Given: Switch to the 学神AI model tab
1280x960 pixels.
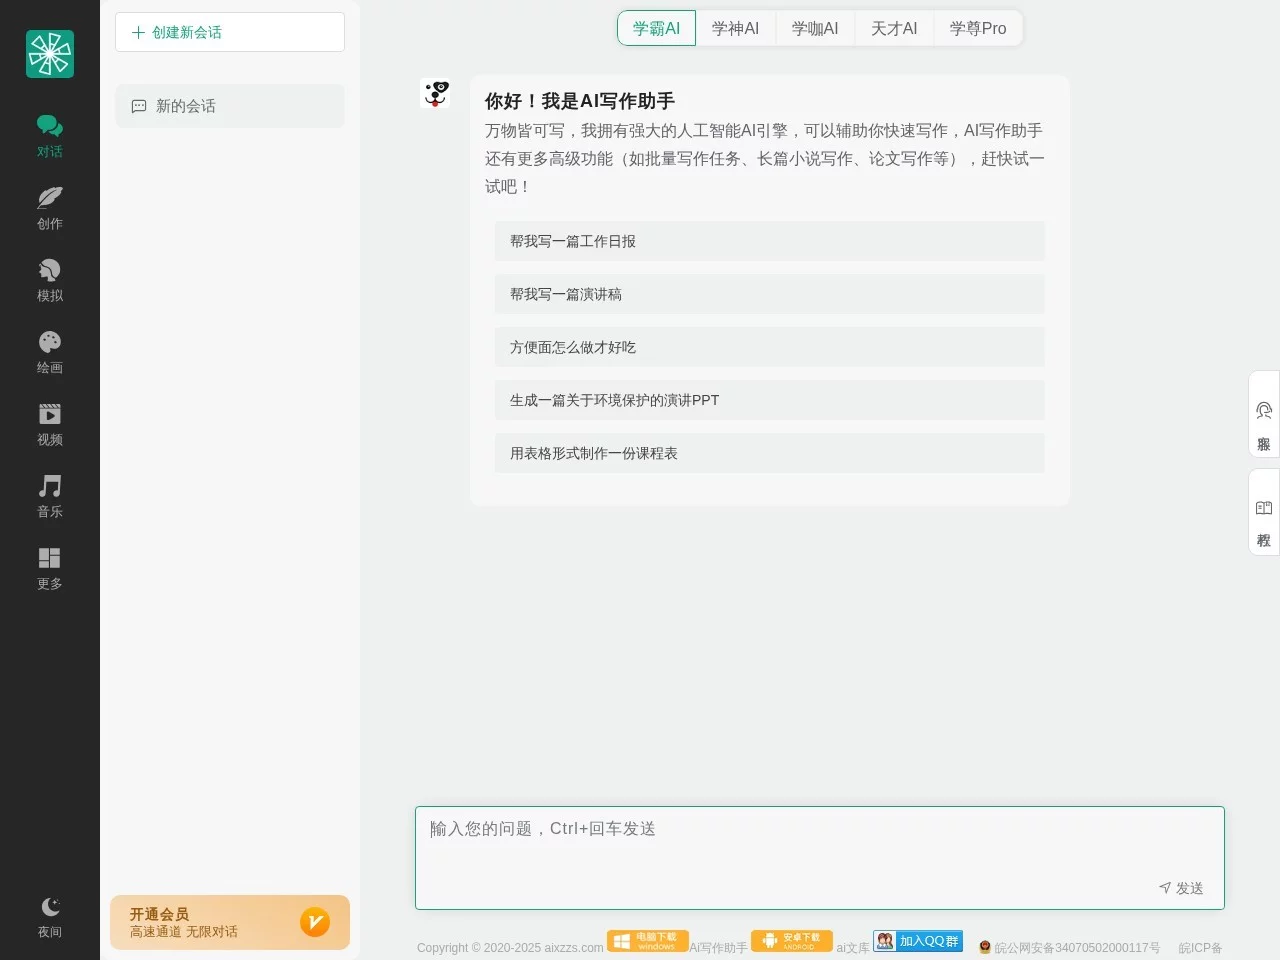Looking at the screenshot, I should point(735,29).
